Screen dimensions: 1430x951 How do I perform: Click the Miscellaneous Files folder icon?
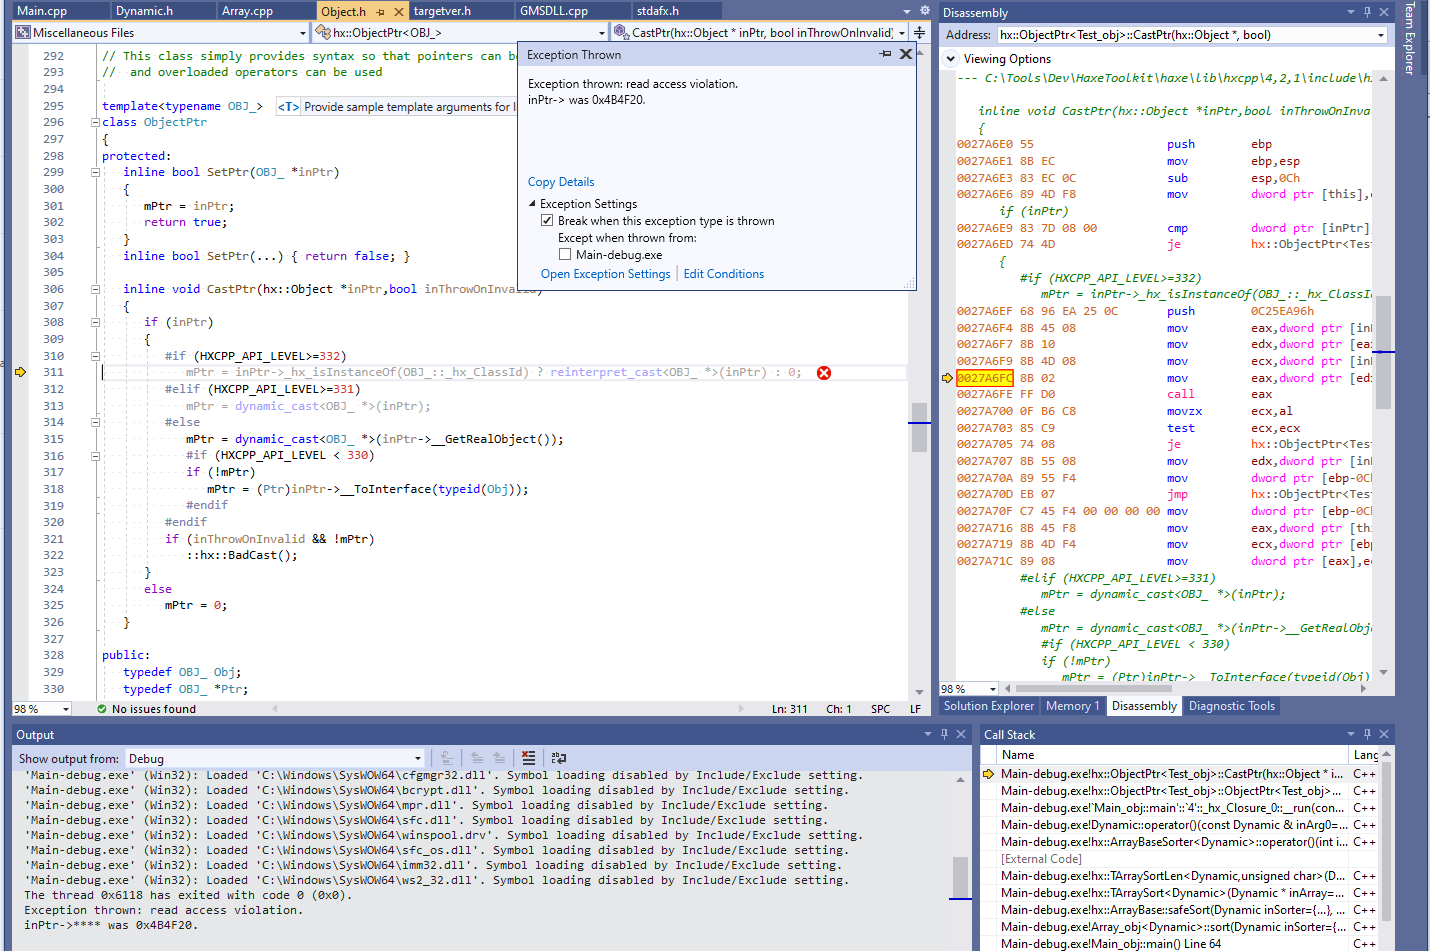click(x=22, y=32)
